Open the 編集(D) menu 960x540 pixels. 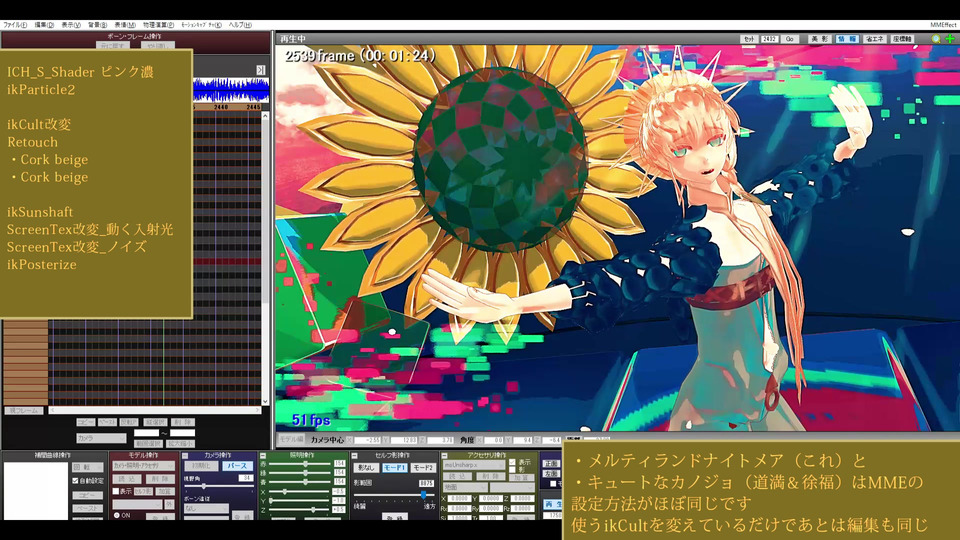(44, 25)
